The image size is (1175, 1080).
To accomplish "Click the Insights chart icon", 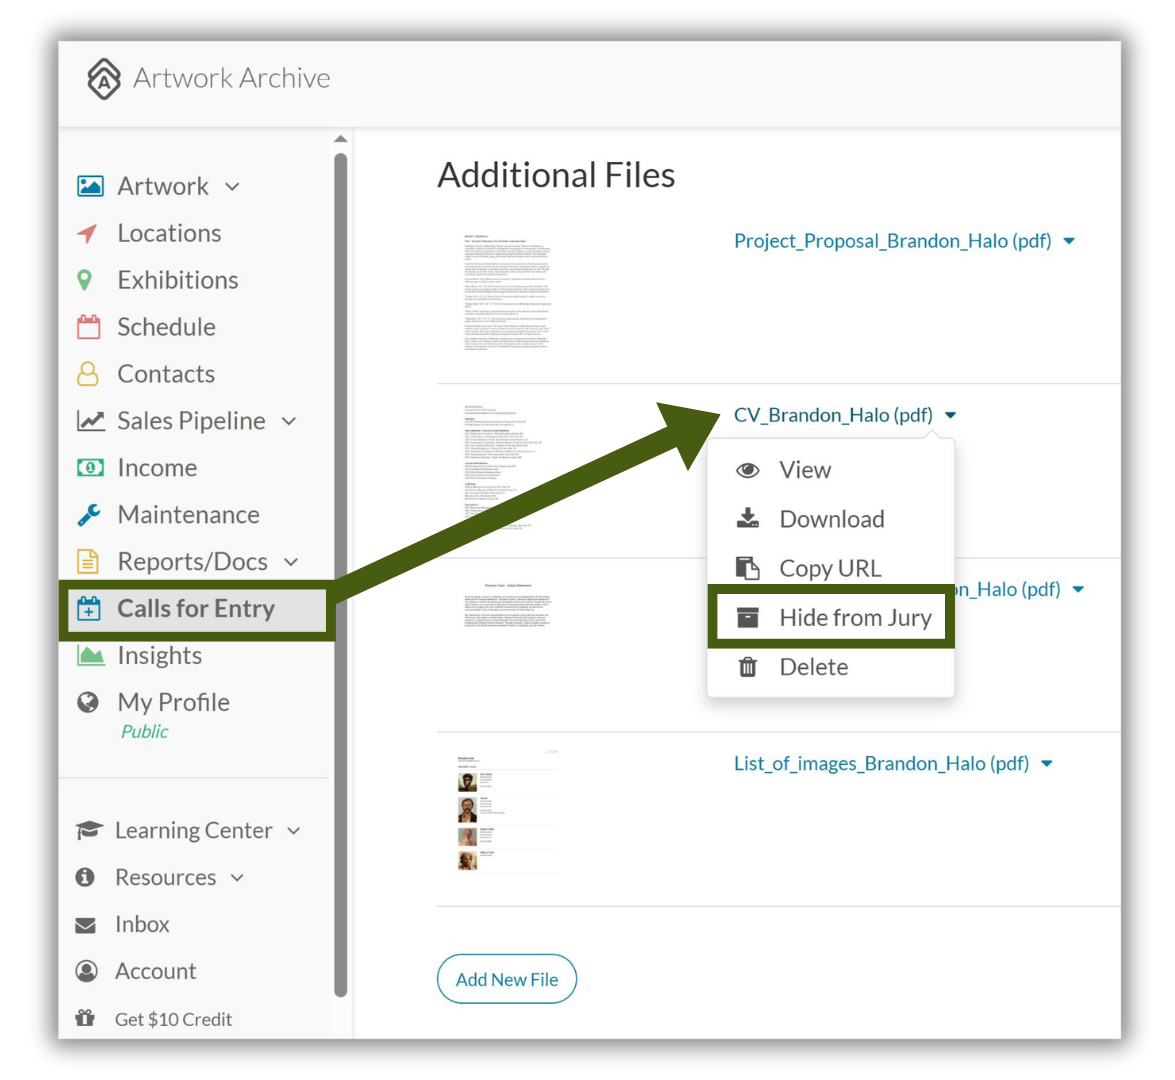I will click(x=90, y=656).
